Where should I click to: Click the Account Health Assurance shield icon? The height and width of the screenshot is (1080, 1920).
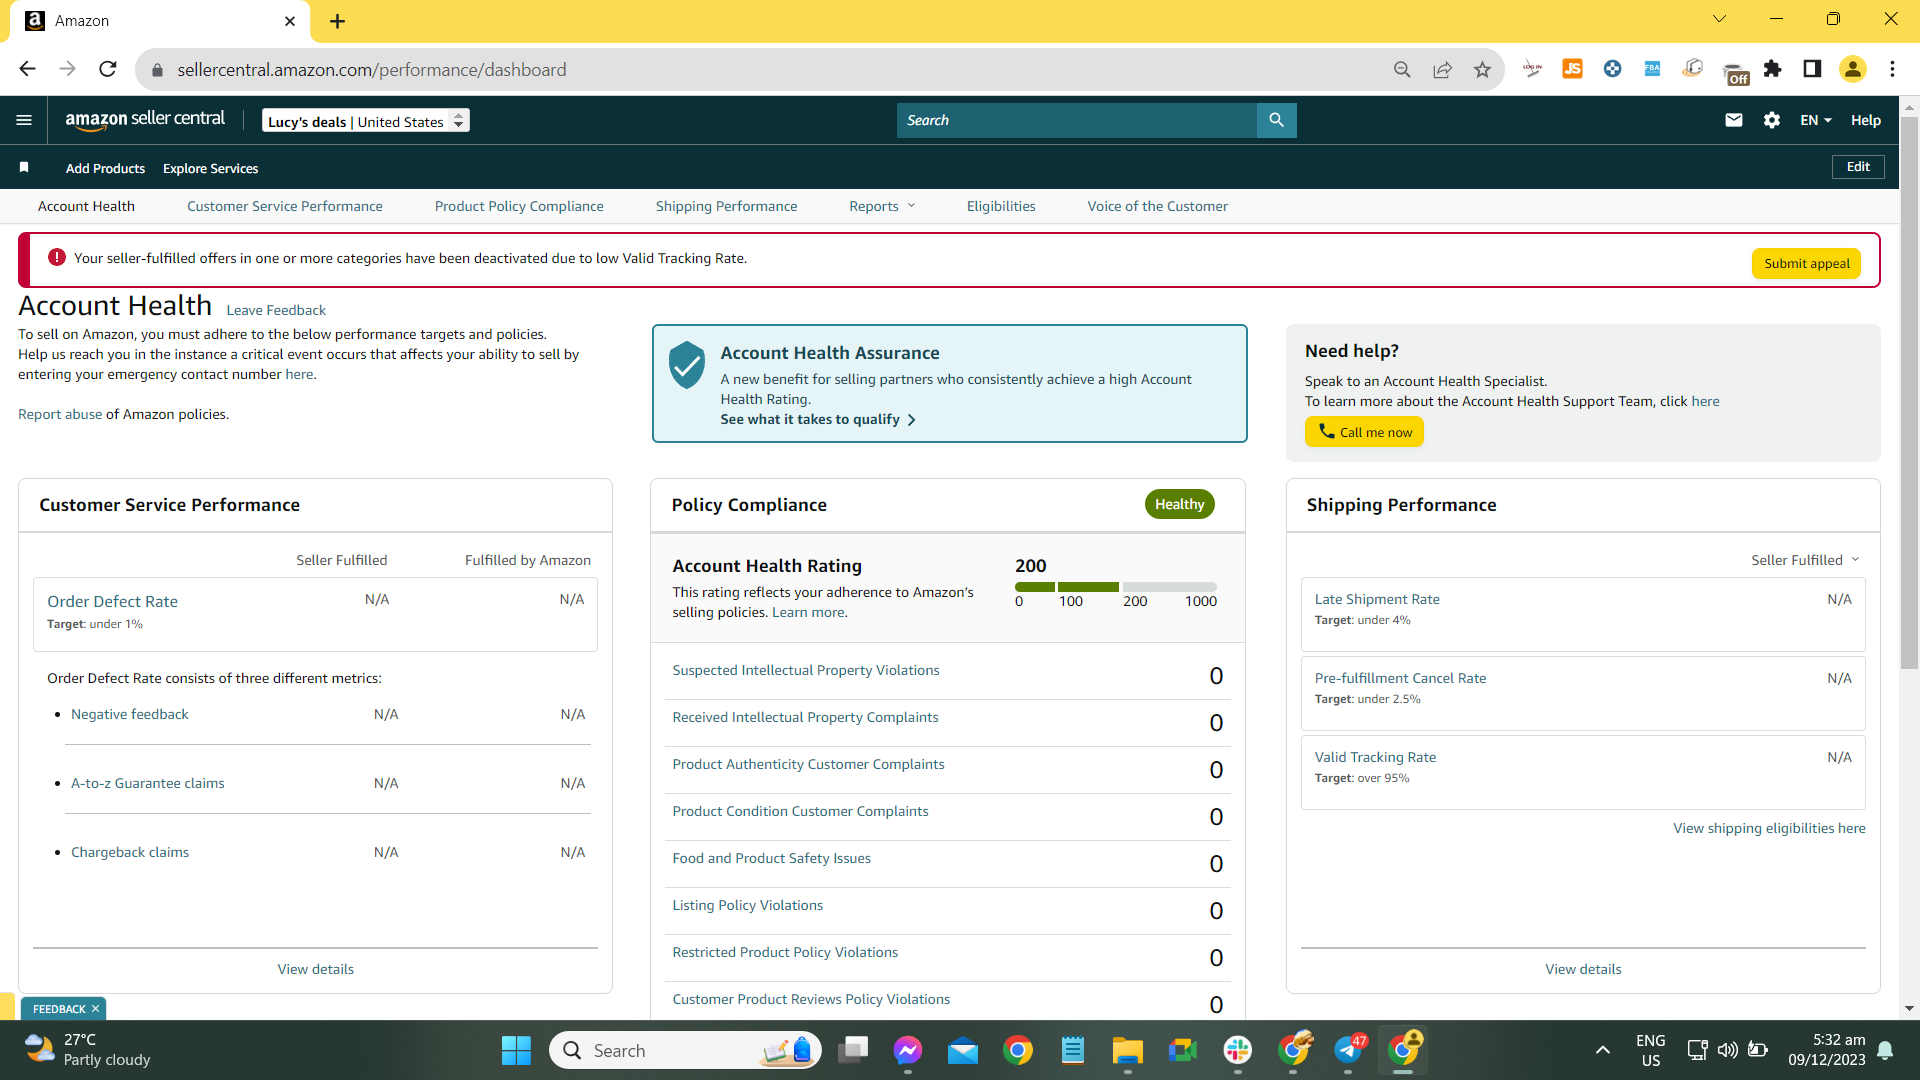[x=687, y=365]
